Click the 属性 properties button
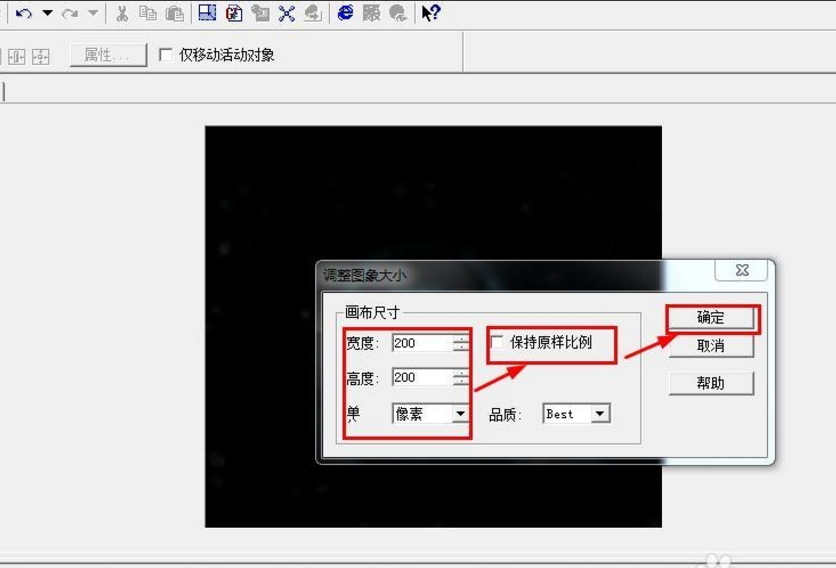The image size is (836, 568). 108,54
